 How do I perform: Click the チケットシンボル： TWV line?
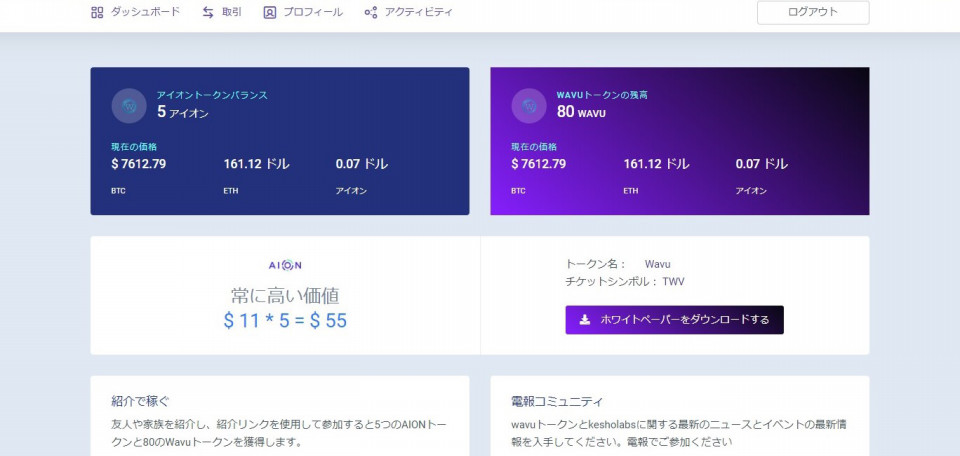[x=625, y=282]
